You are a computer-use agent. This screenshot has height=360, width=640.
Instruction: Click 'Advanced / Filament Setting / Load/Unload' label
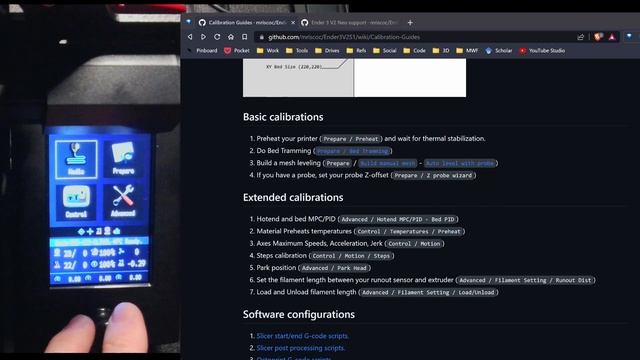428,293
